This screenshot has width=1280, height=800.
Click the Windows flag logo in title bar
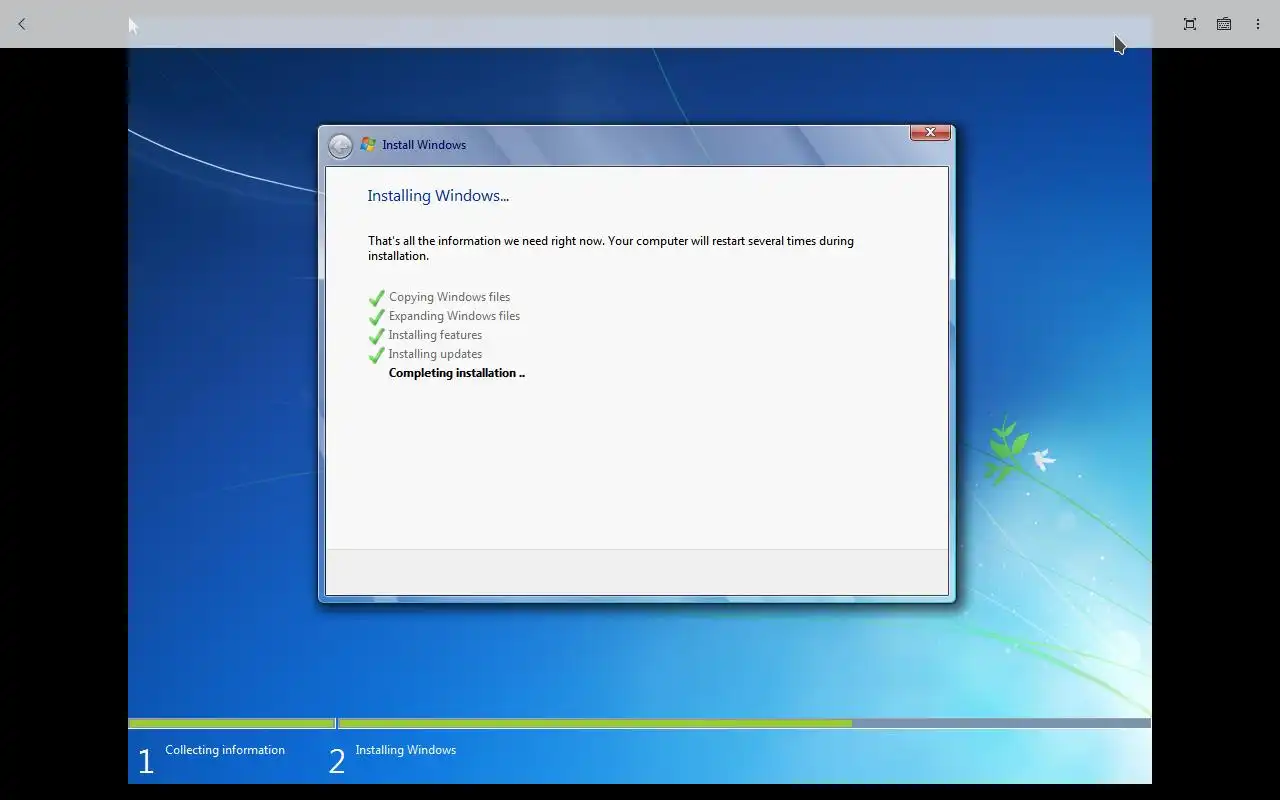coord(368,145)
